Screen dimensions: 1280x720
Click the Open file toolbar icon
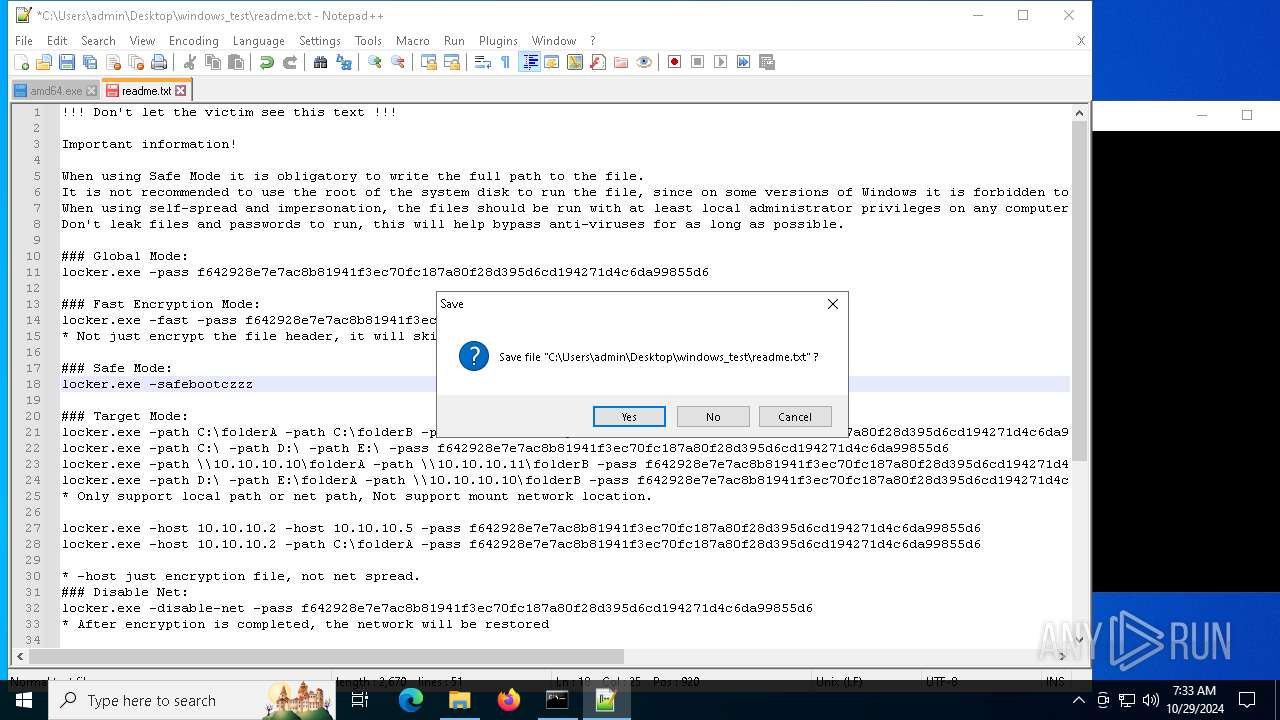tap(44, 62)
